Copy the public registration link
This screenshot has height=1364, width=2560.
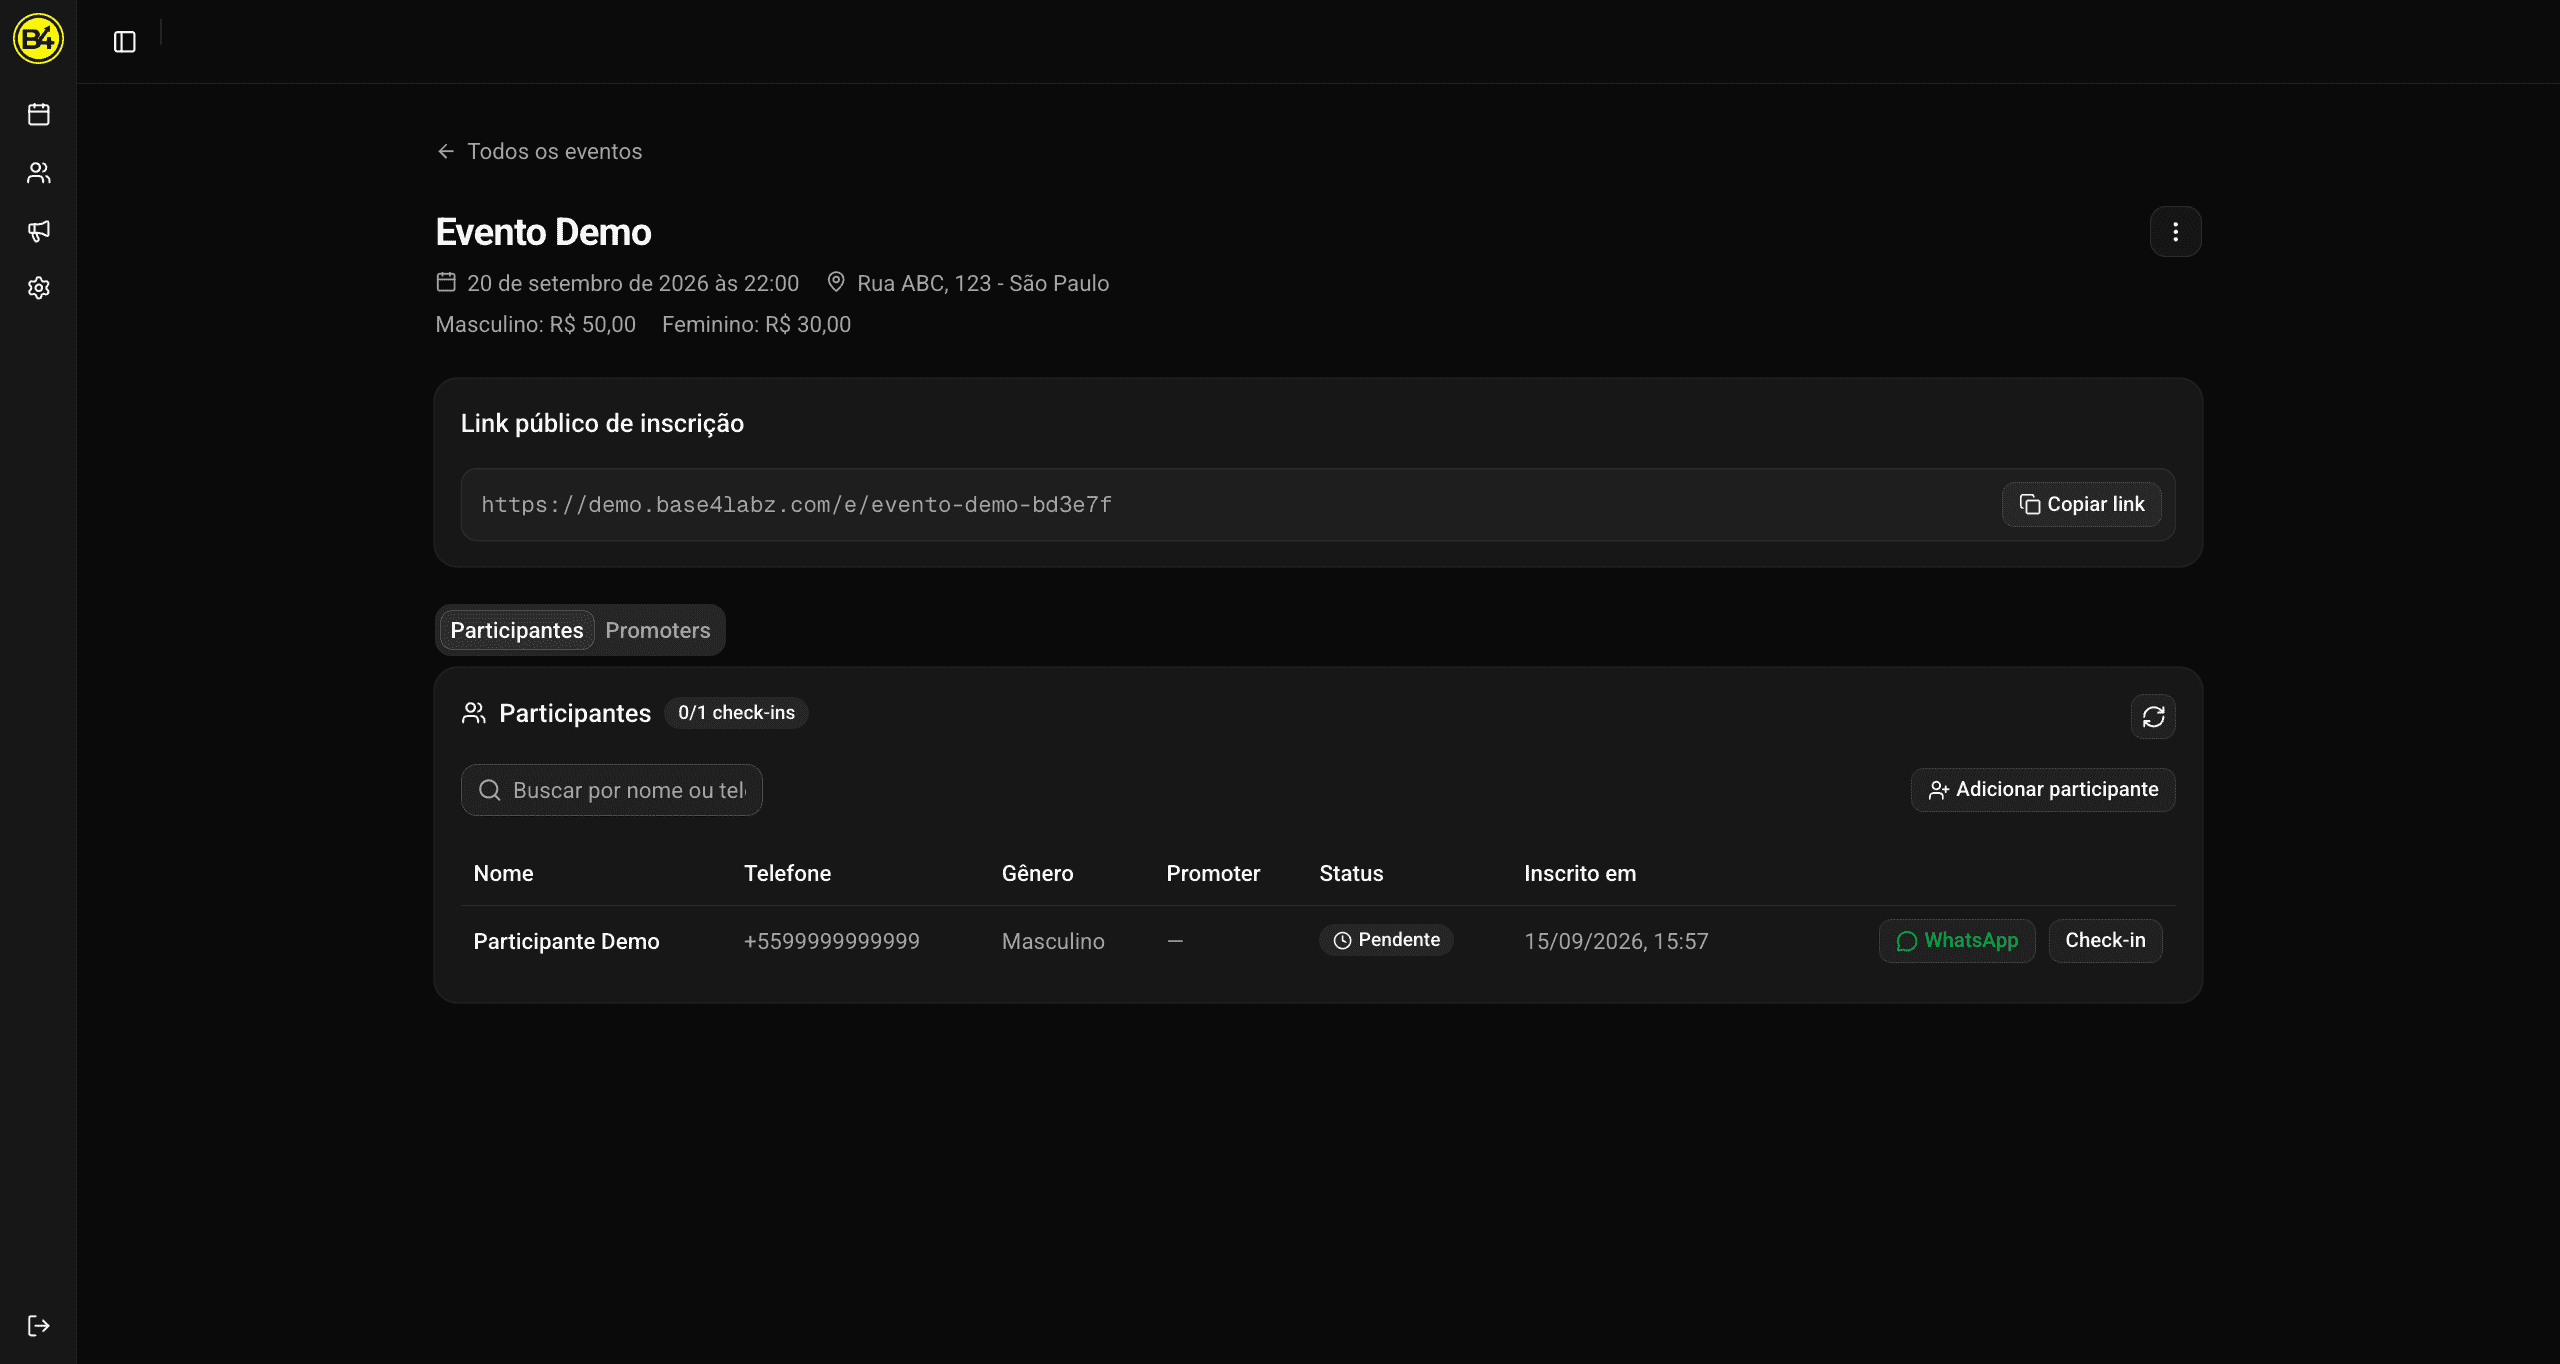[x=2081, y=504]
